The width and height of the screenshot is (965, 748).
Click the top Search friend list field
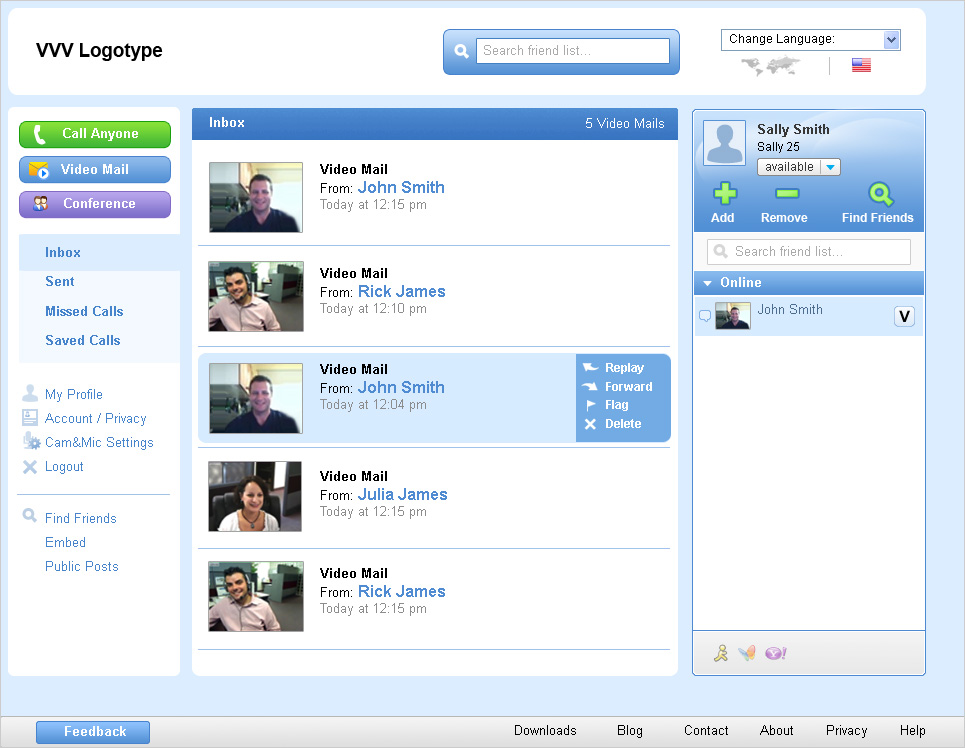pyautogui.click(x=572, y=51)
